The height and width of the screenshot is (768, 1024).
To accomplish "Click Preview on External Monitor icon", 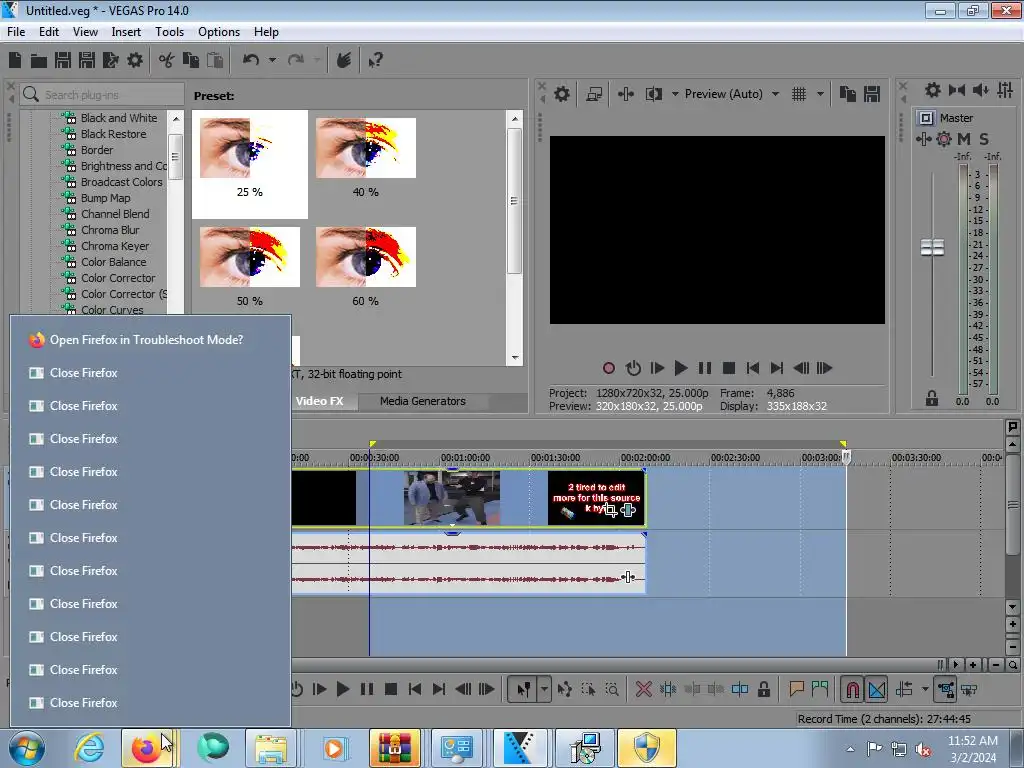I will pyautogui.click(x=594, y=95).
